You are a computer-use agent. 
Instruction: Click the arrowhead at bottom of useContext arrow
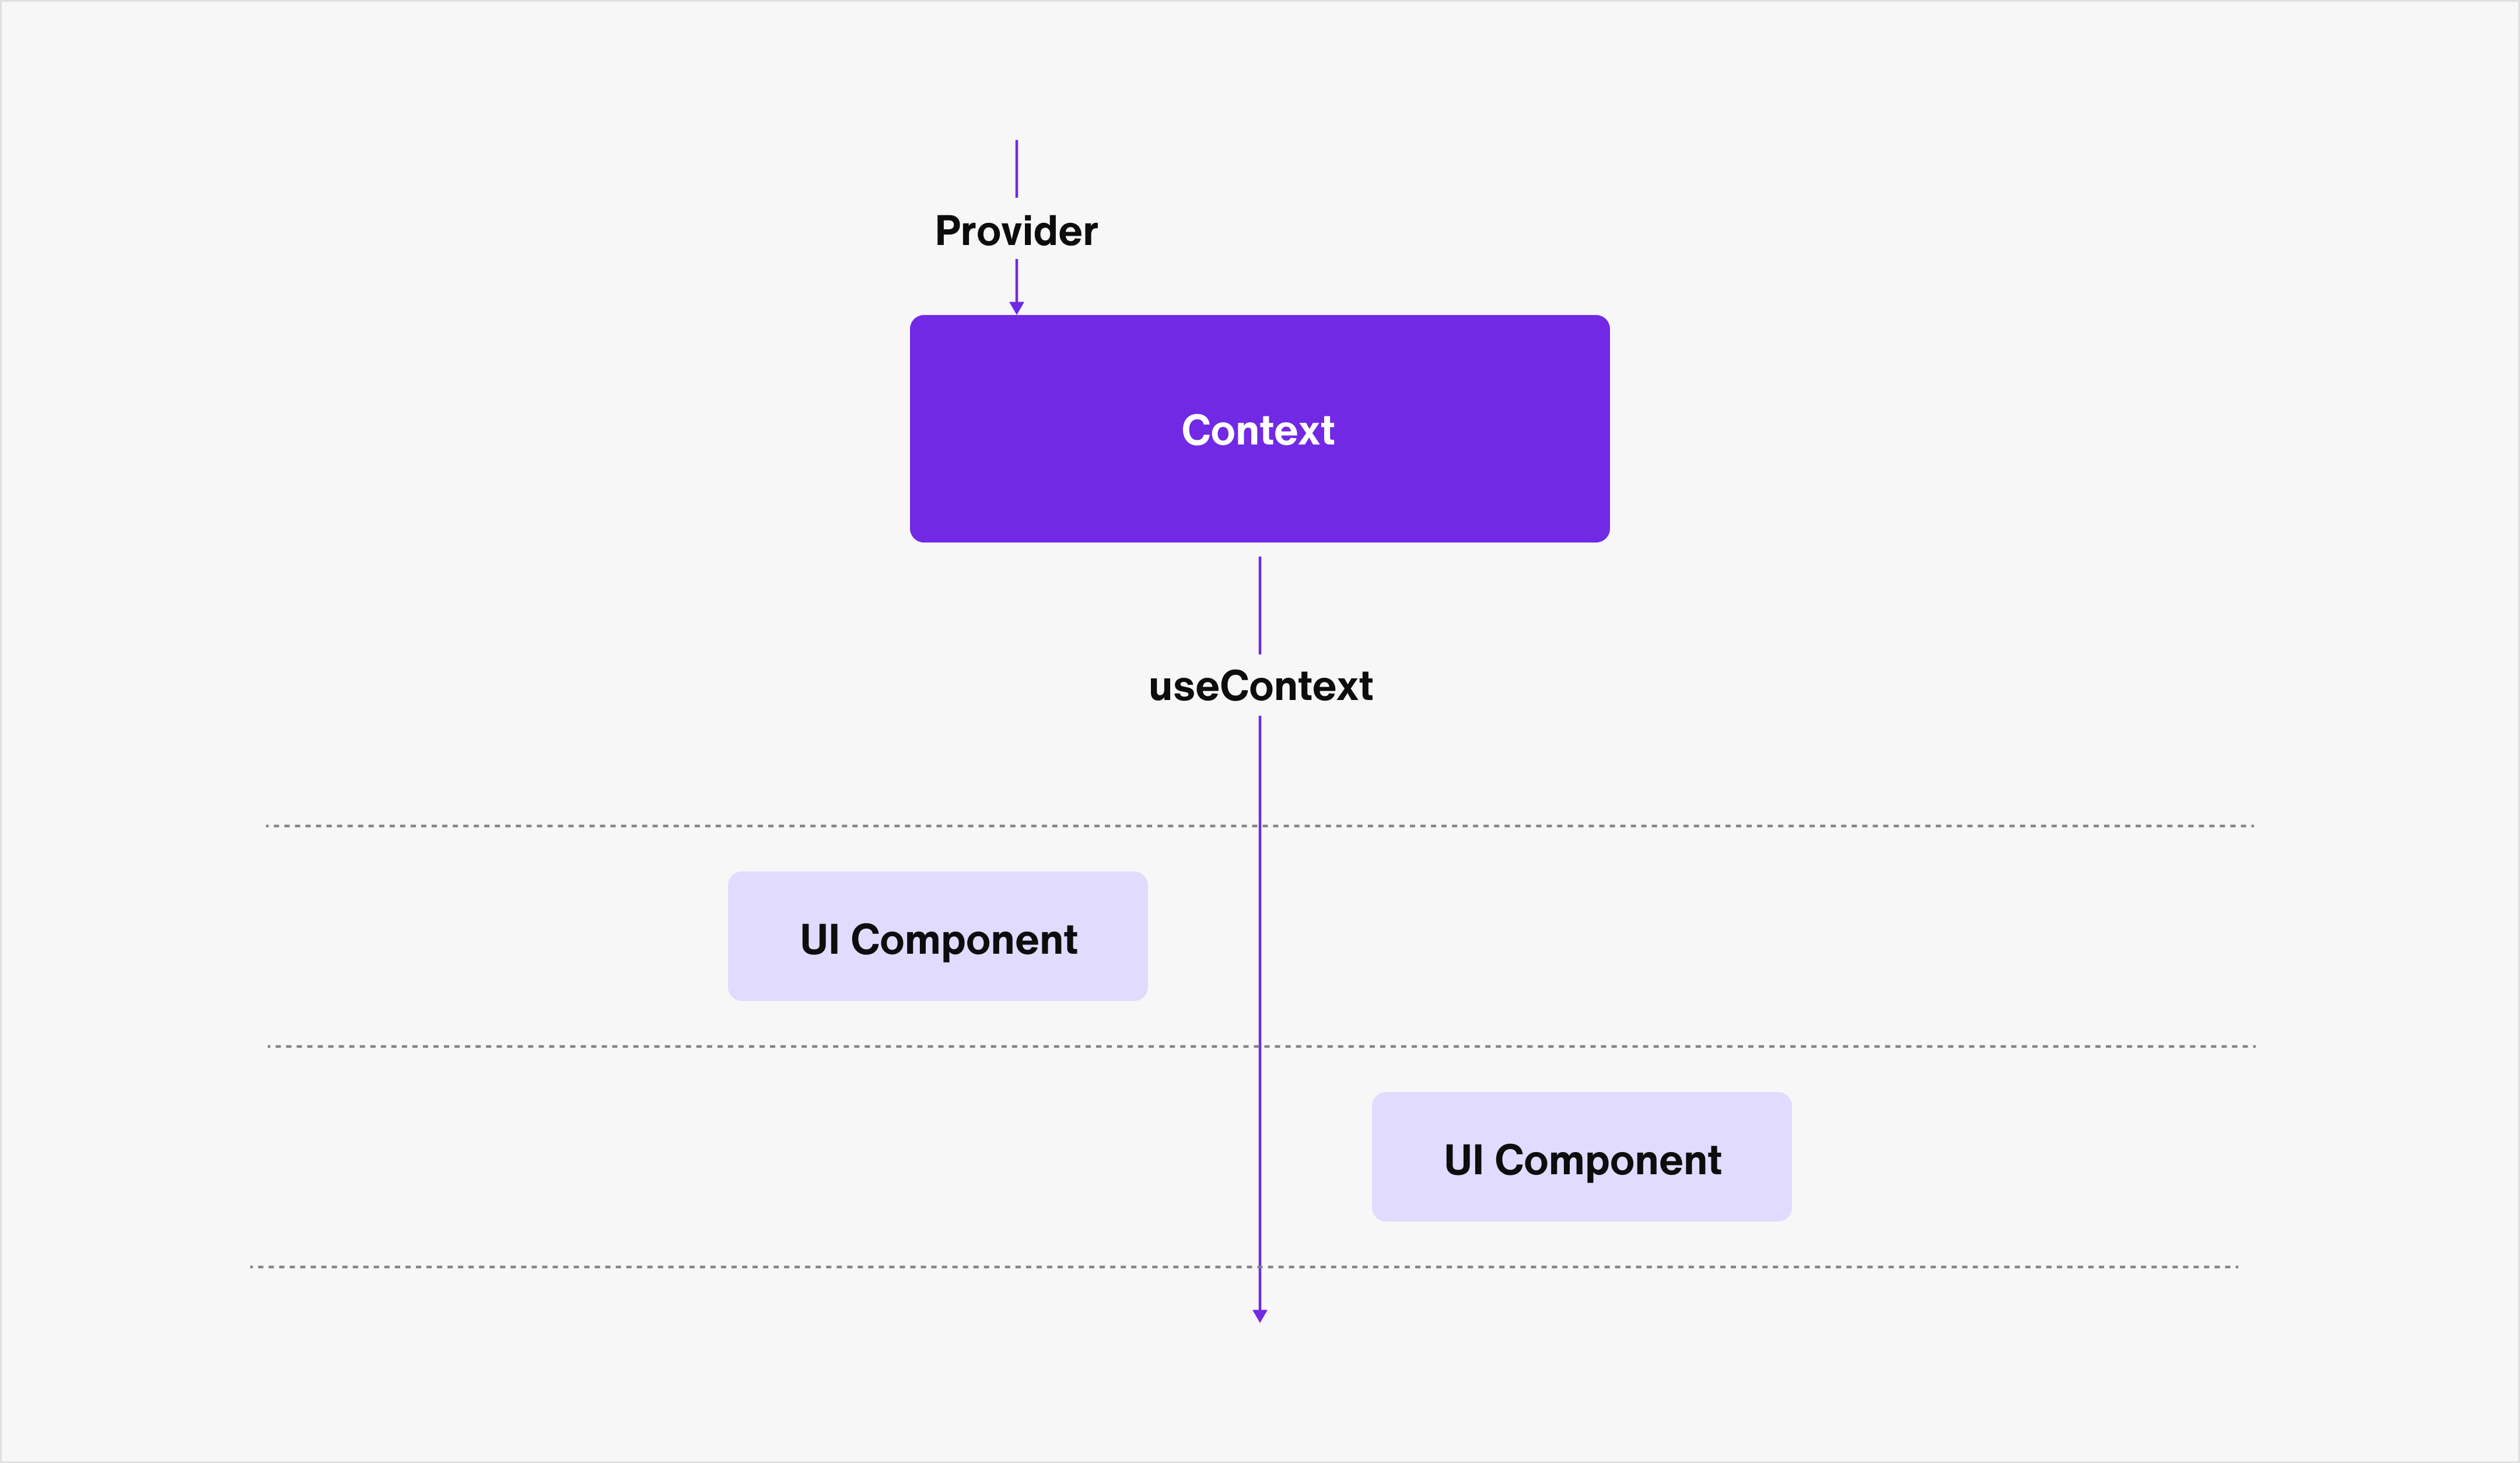click(1260, 1316)
